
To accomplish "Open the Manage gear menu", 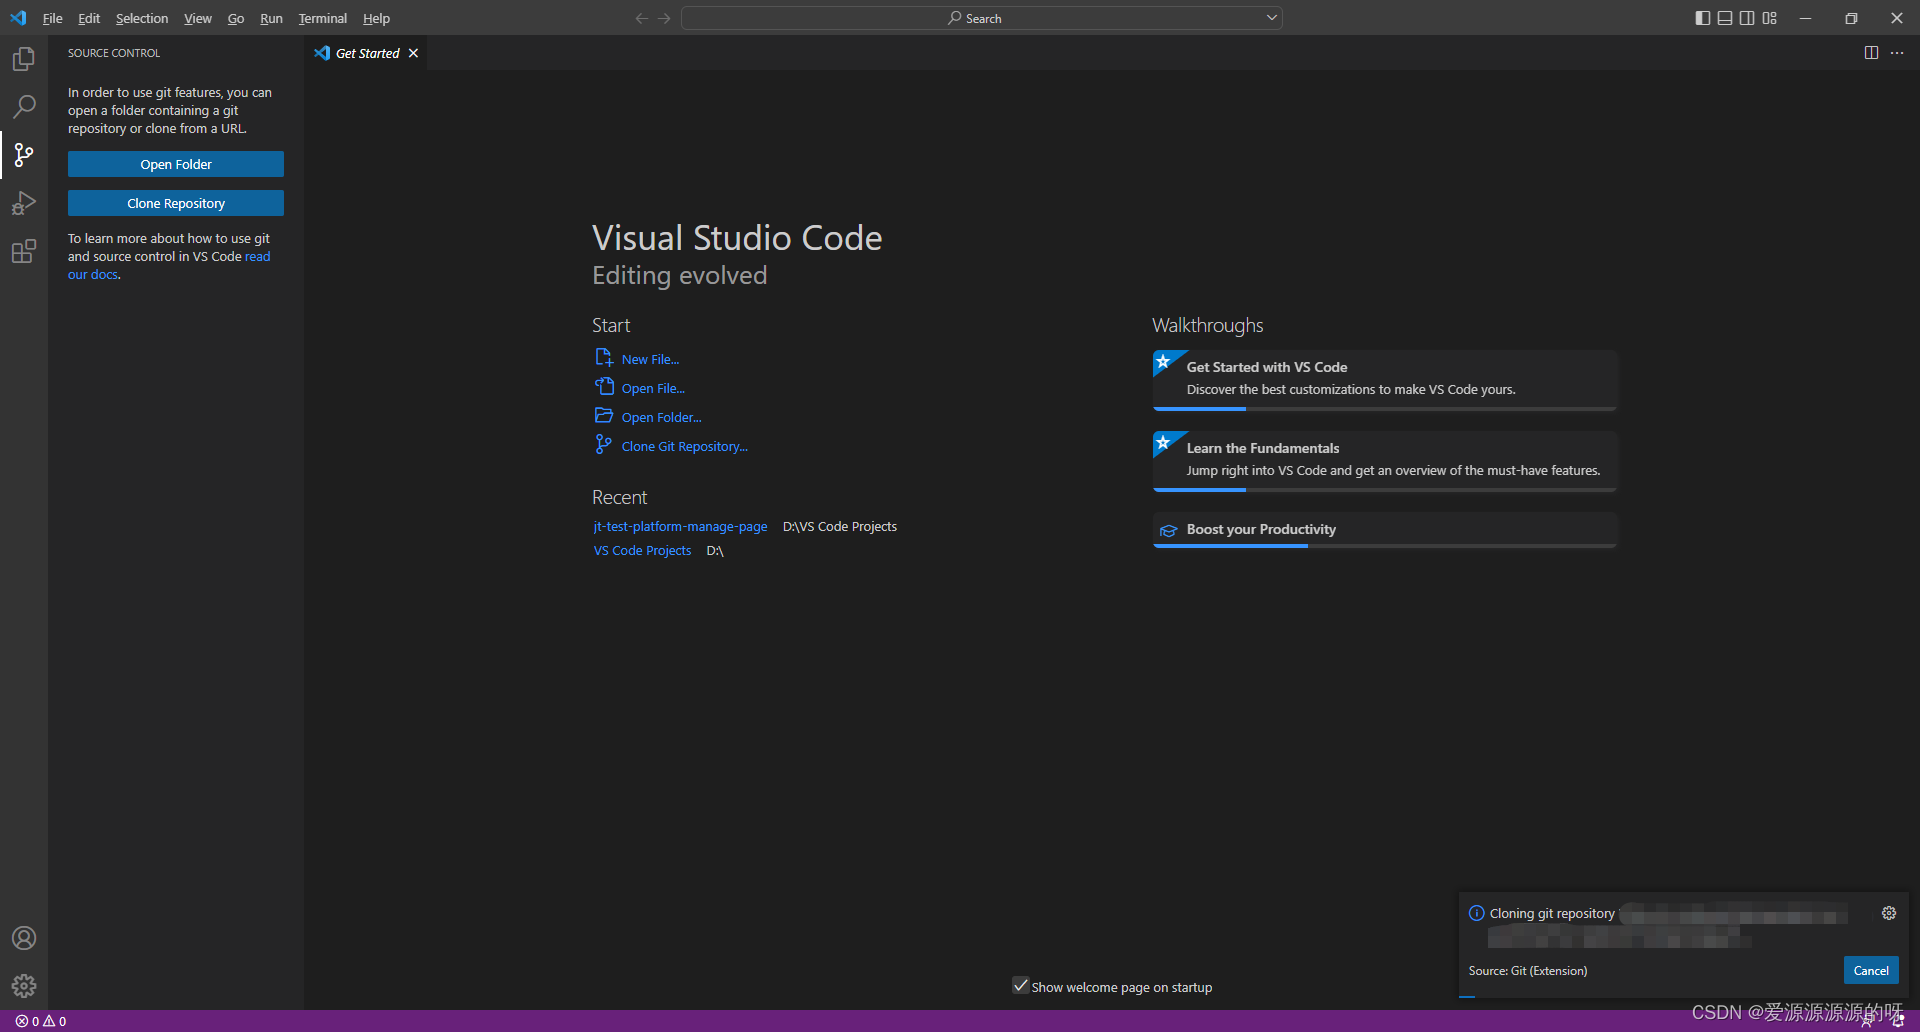I will click(24, 986).
